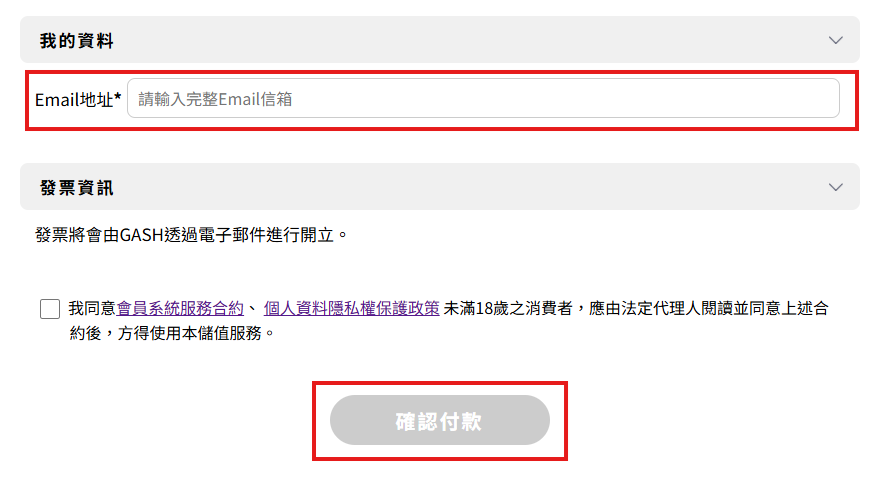
Task: Toggle the 我的資料 gray header bar
Action: (440, 40)
